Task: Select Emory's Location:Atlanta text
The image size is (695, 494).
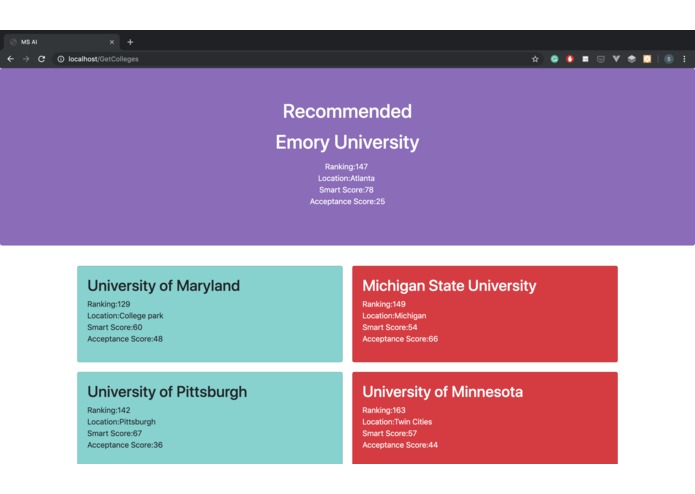Action: click(x=346, y=178)
